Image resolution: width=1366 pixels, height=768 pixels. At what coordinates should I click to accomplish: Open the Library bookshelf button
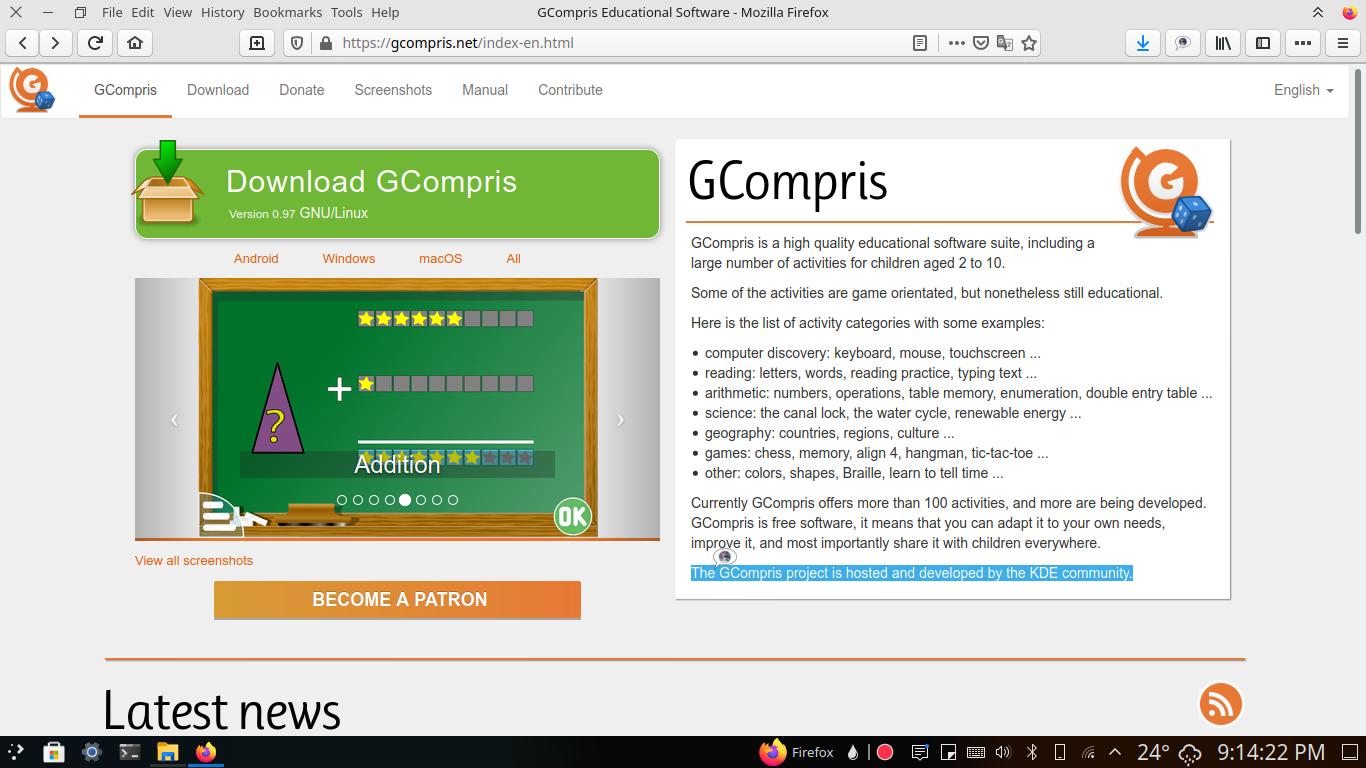pos(1223,43)
